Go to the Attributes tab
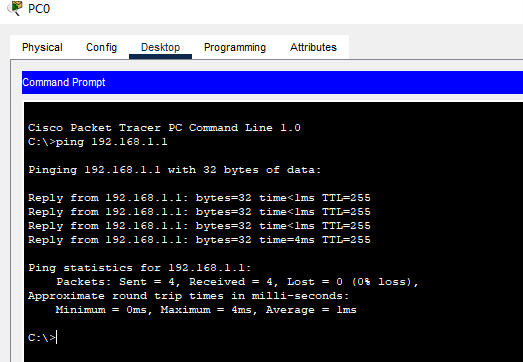Viewport: 523px width, 362px height. [313, 47]
